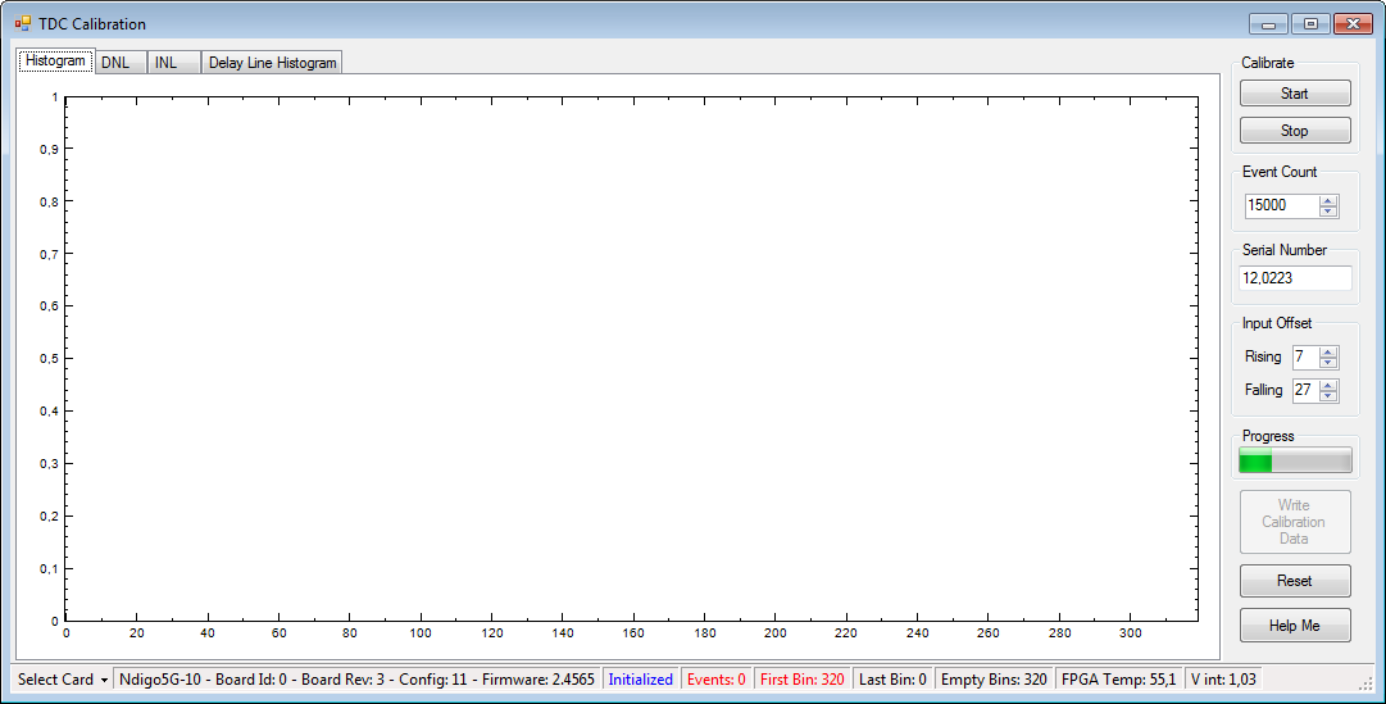Click into the Event Count value field
The width and height of the screenshot is (1386, 704).
point(1282,205)
